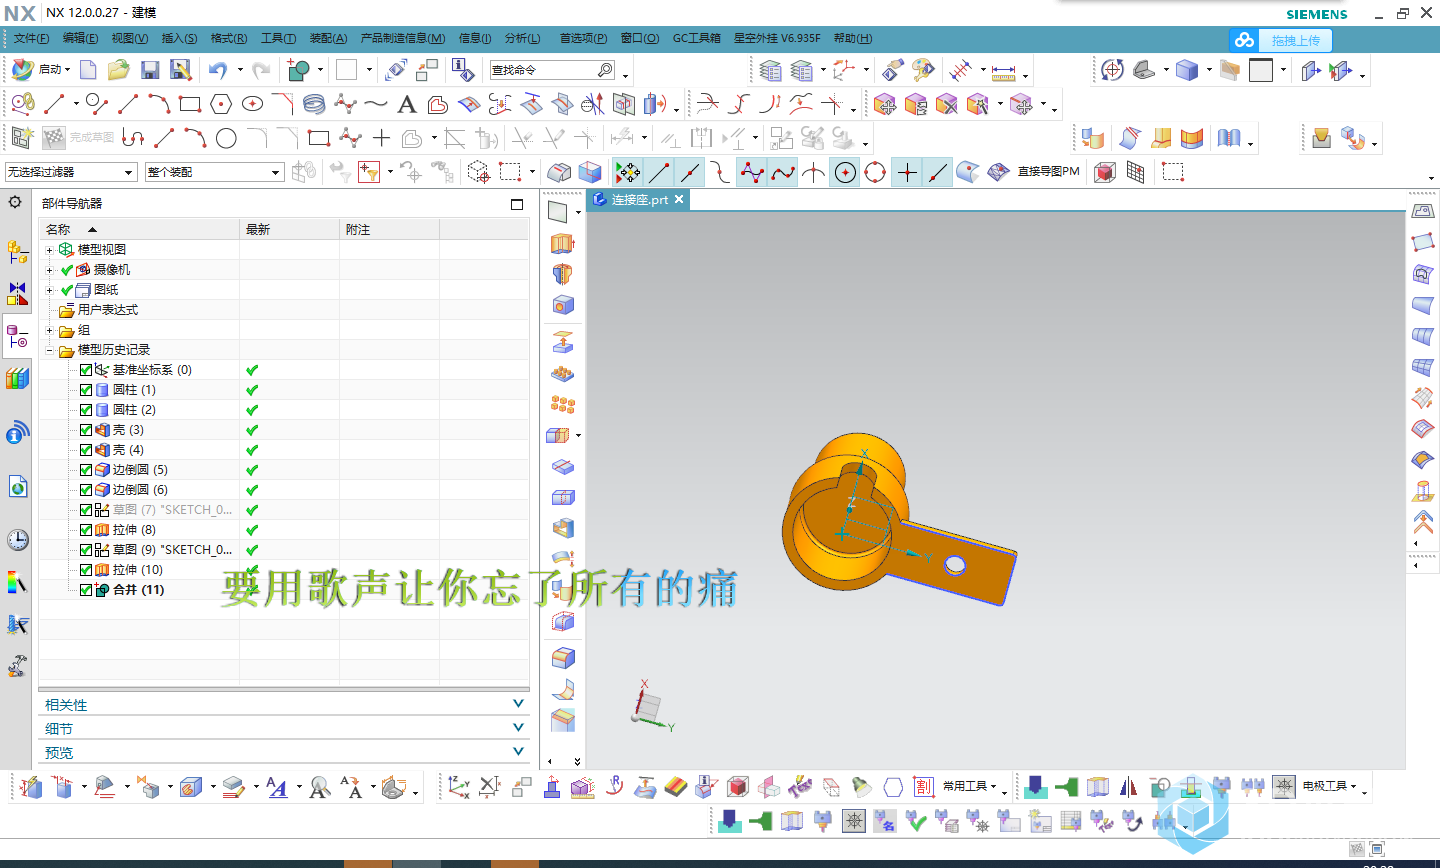The image size is (1440, 868).
Task: Open the 电极工具 toolbar menu
Action: (1330, 786)
